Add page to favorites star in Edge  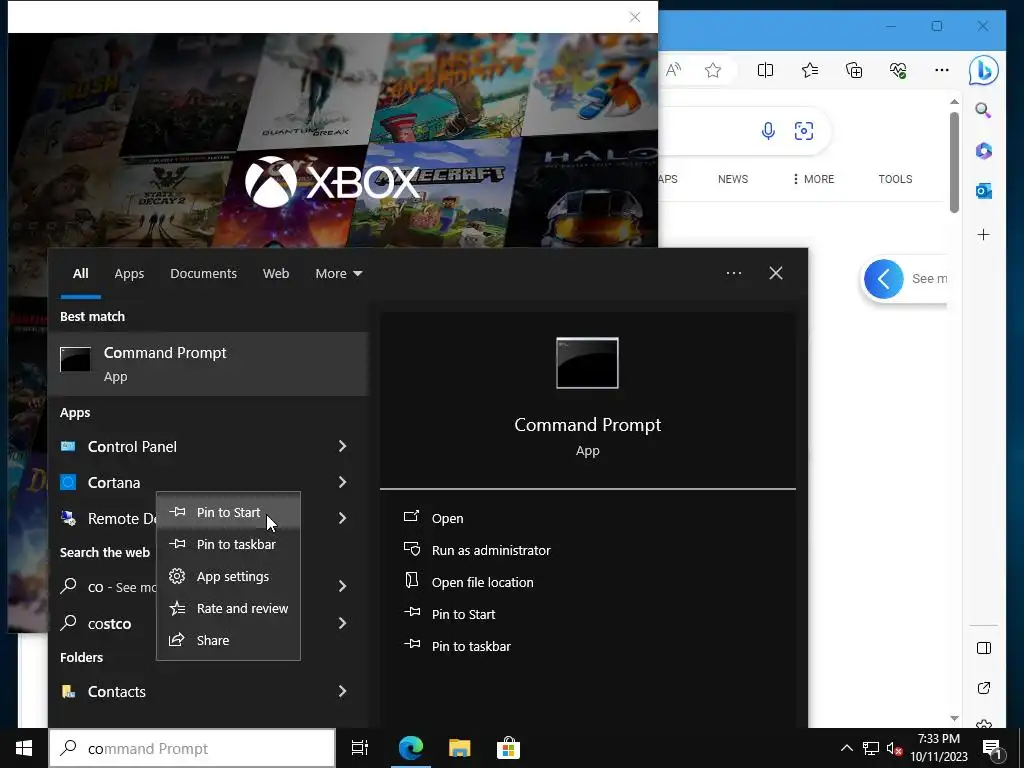[x=712, y=70]
